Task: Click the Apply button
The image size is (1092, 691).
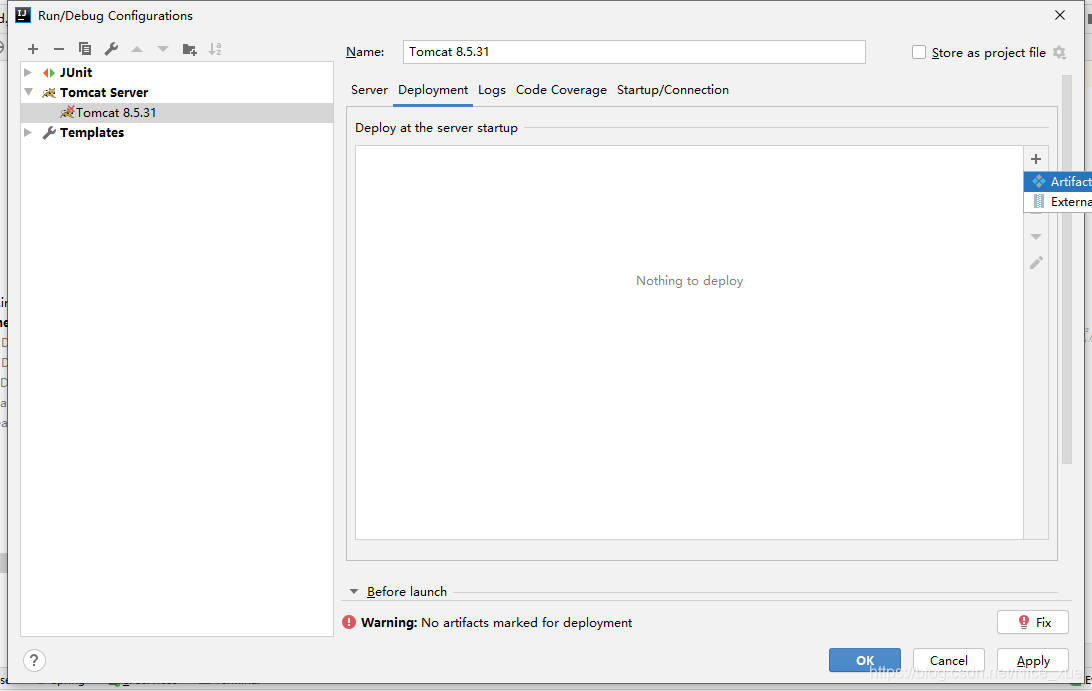Action: click(1033, 660)
